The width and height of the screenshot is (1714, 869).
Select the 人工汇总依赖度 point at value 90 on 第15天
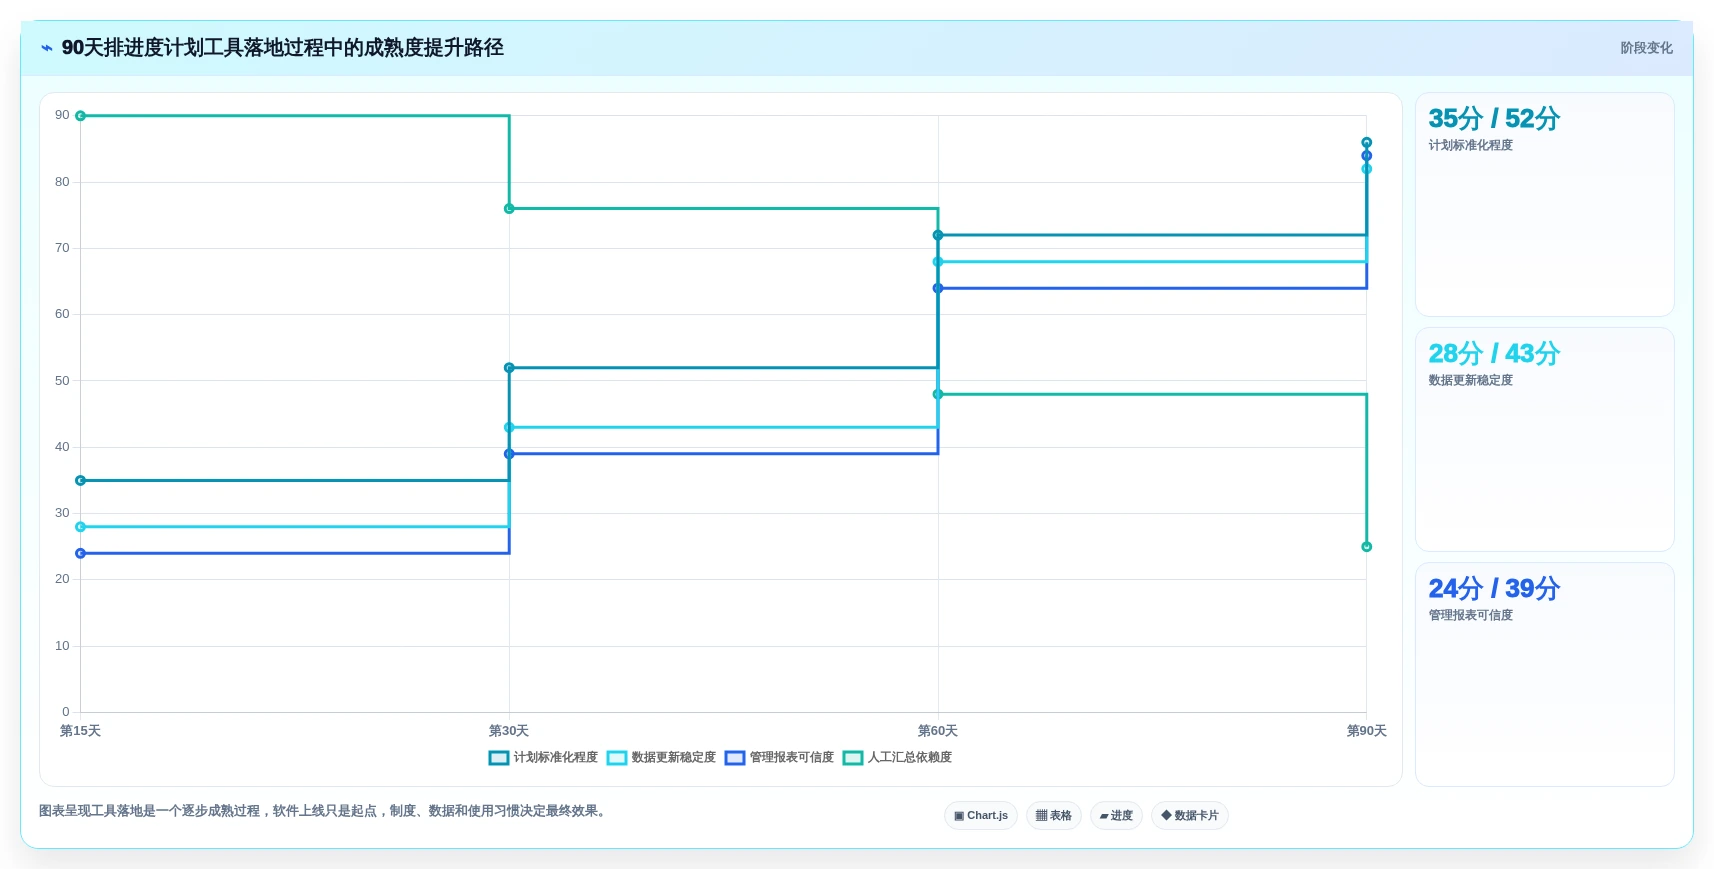tap(81, 116)
